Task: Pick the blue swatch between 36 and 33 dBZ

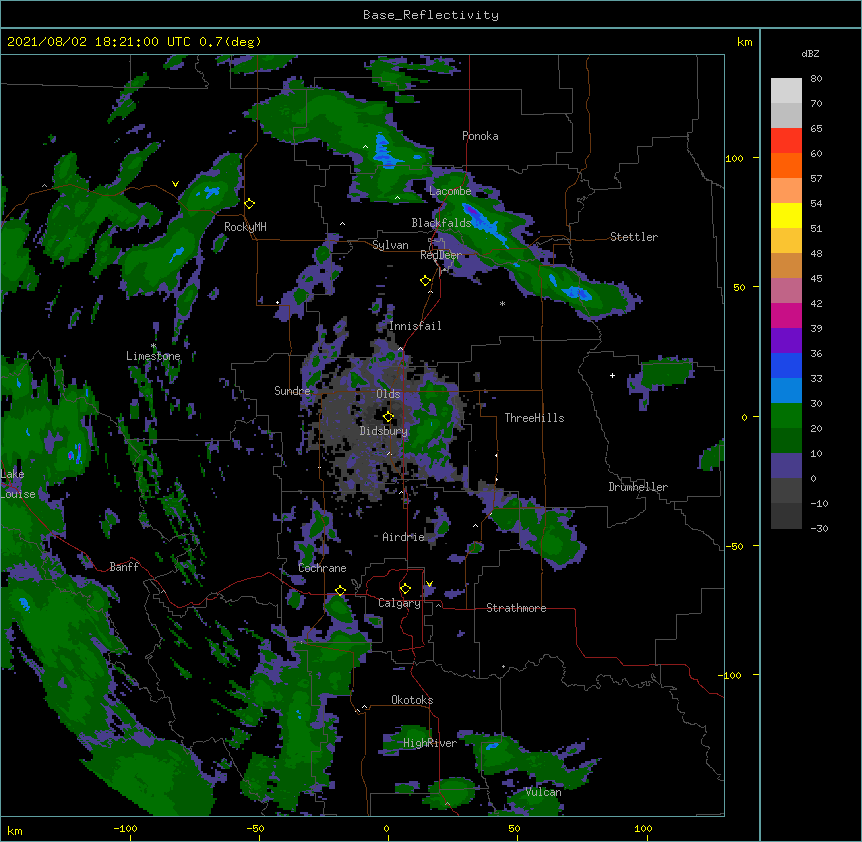Action: point(786,366)
